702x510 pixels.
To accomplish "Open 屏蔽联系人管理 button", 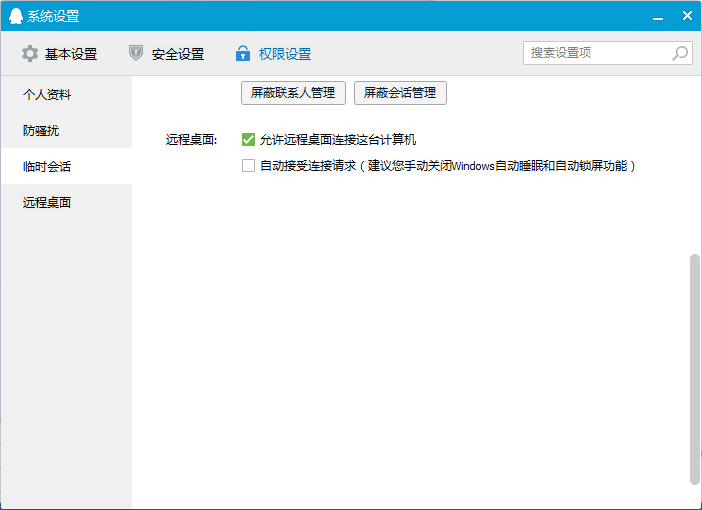I will pos(293,93).
